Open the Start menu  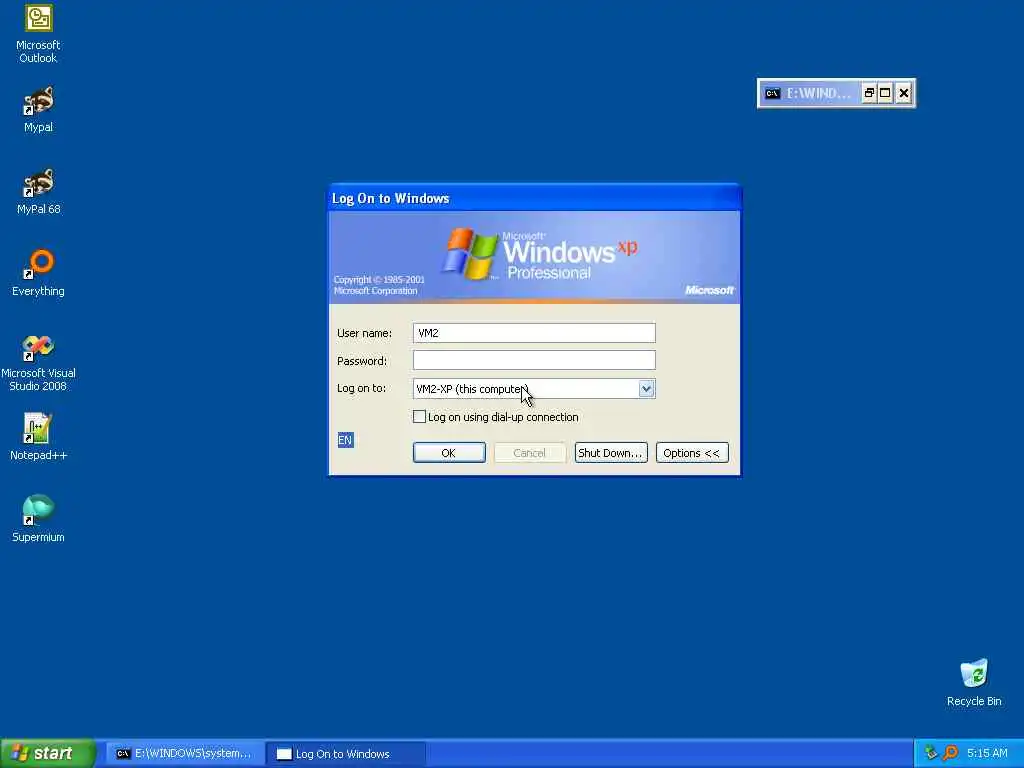(48, 753)
